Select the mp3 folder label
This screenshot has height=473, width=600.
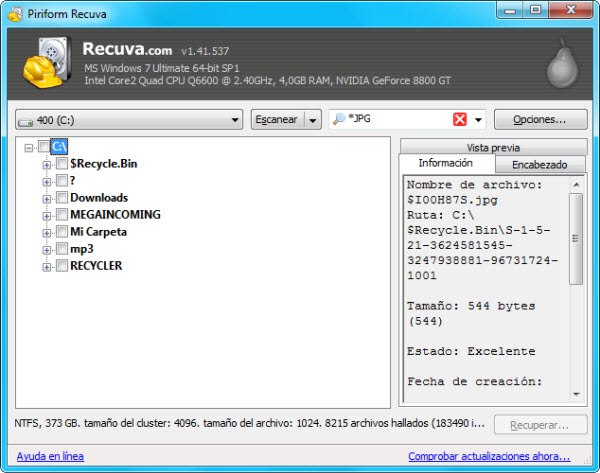click(x=82, y=249)
